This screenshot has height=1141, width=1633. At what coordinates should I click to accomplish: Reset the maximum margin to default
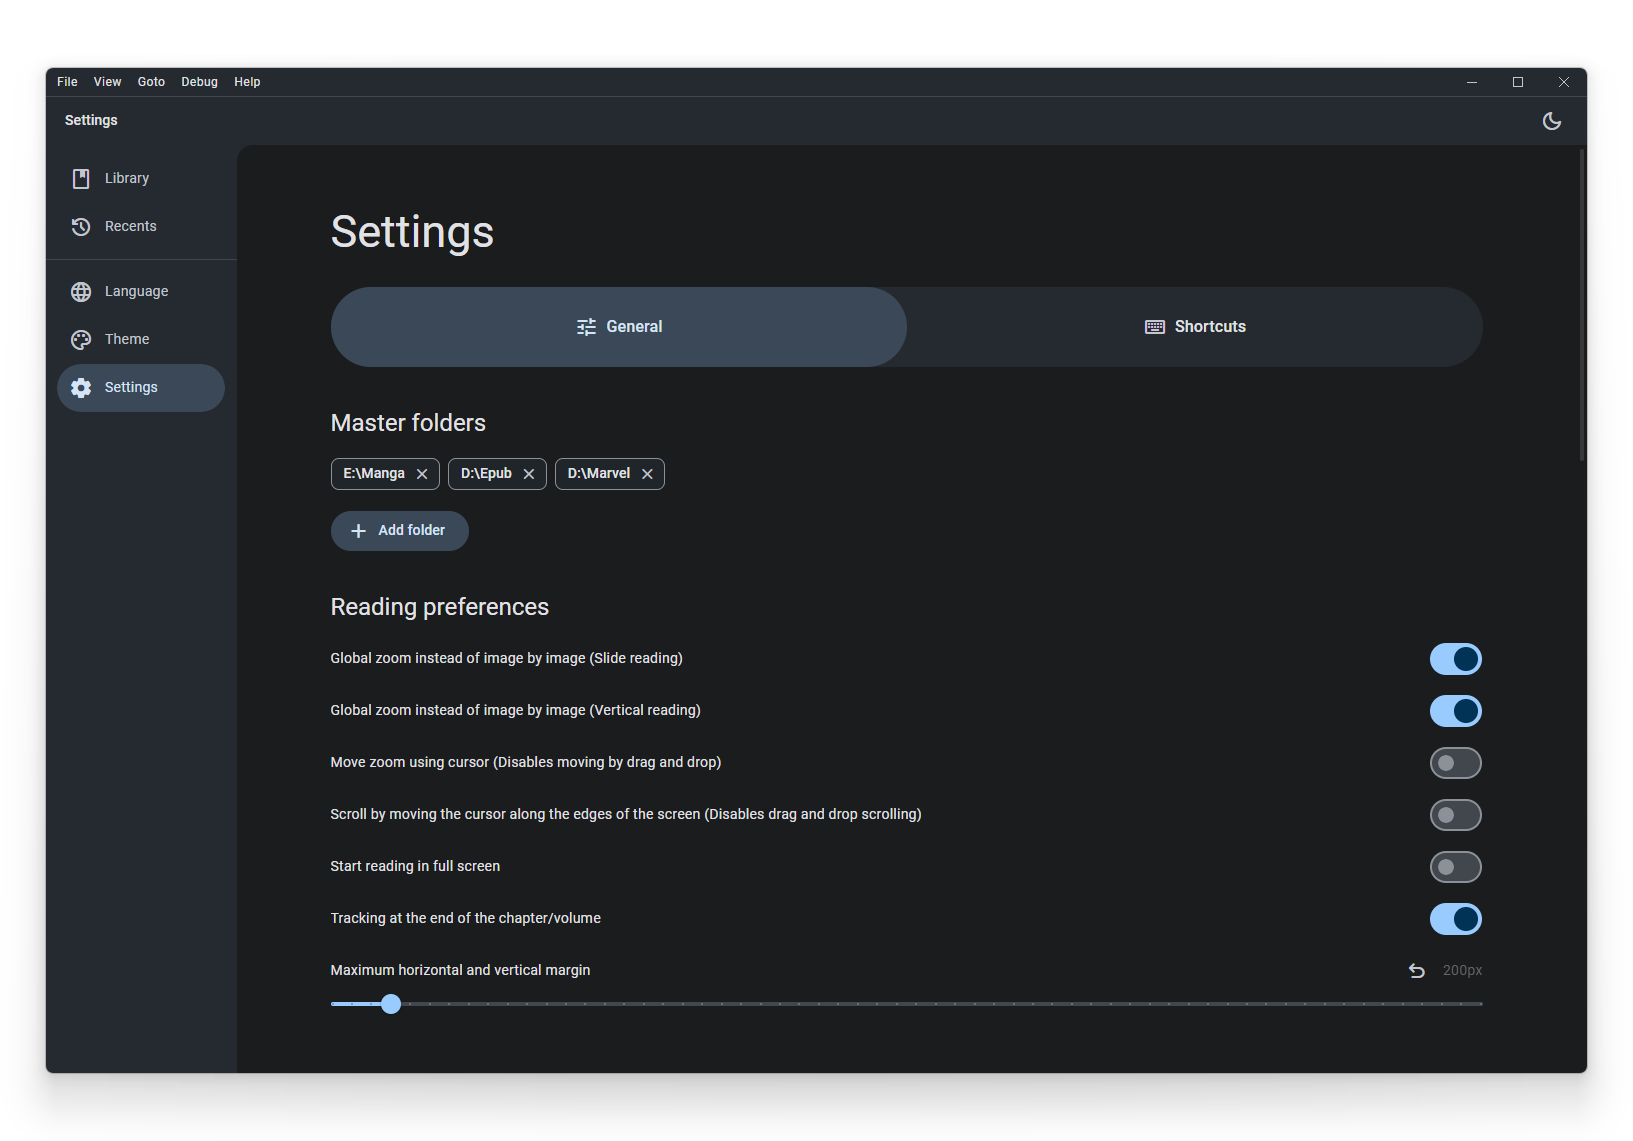pos(1416,969)
